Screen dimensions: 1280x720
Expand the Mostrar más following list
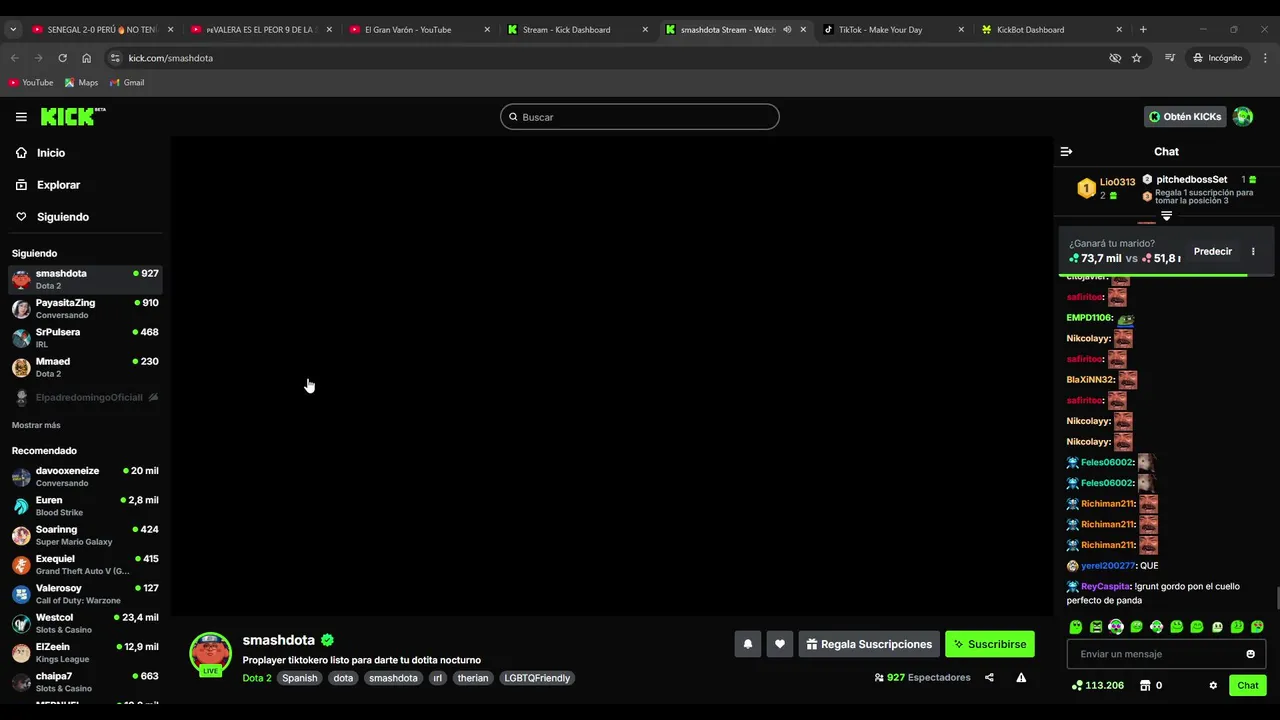[x=36, y=425]
